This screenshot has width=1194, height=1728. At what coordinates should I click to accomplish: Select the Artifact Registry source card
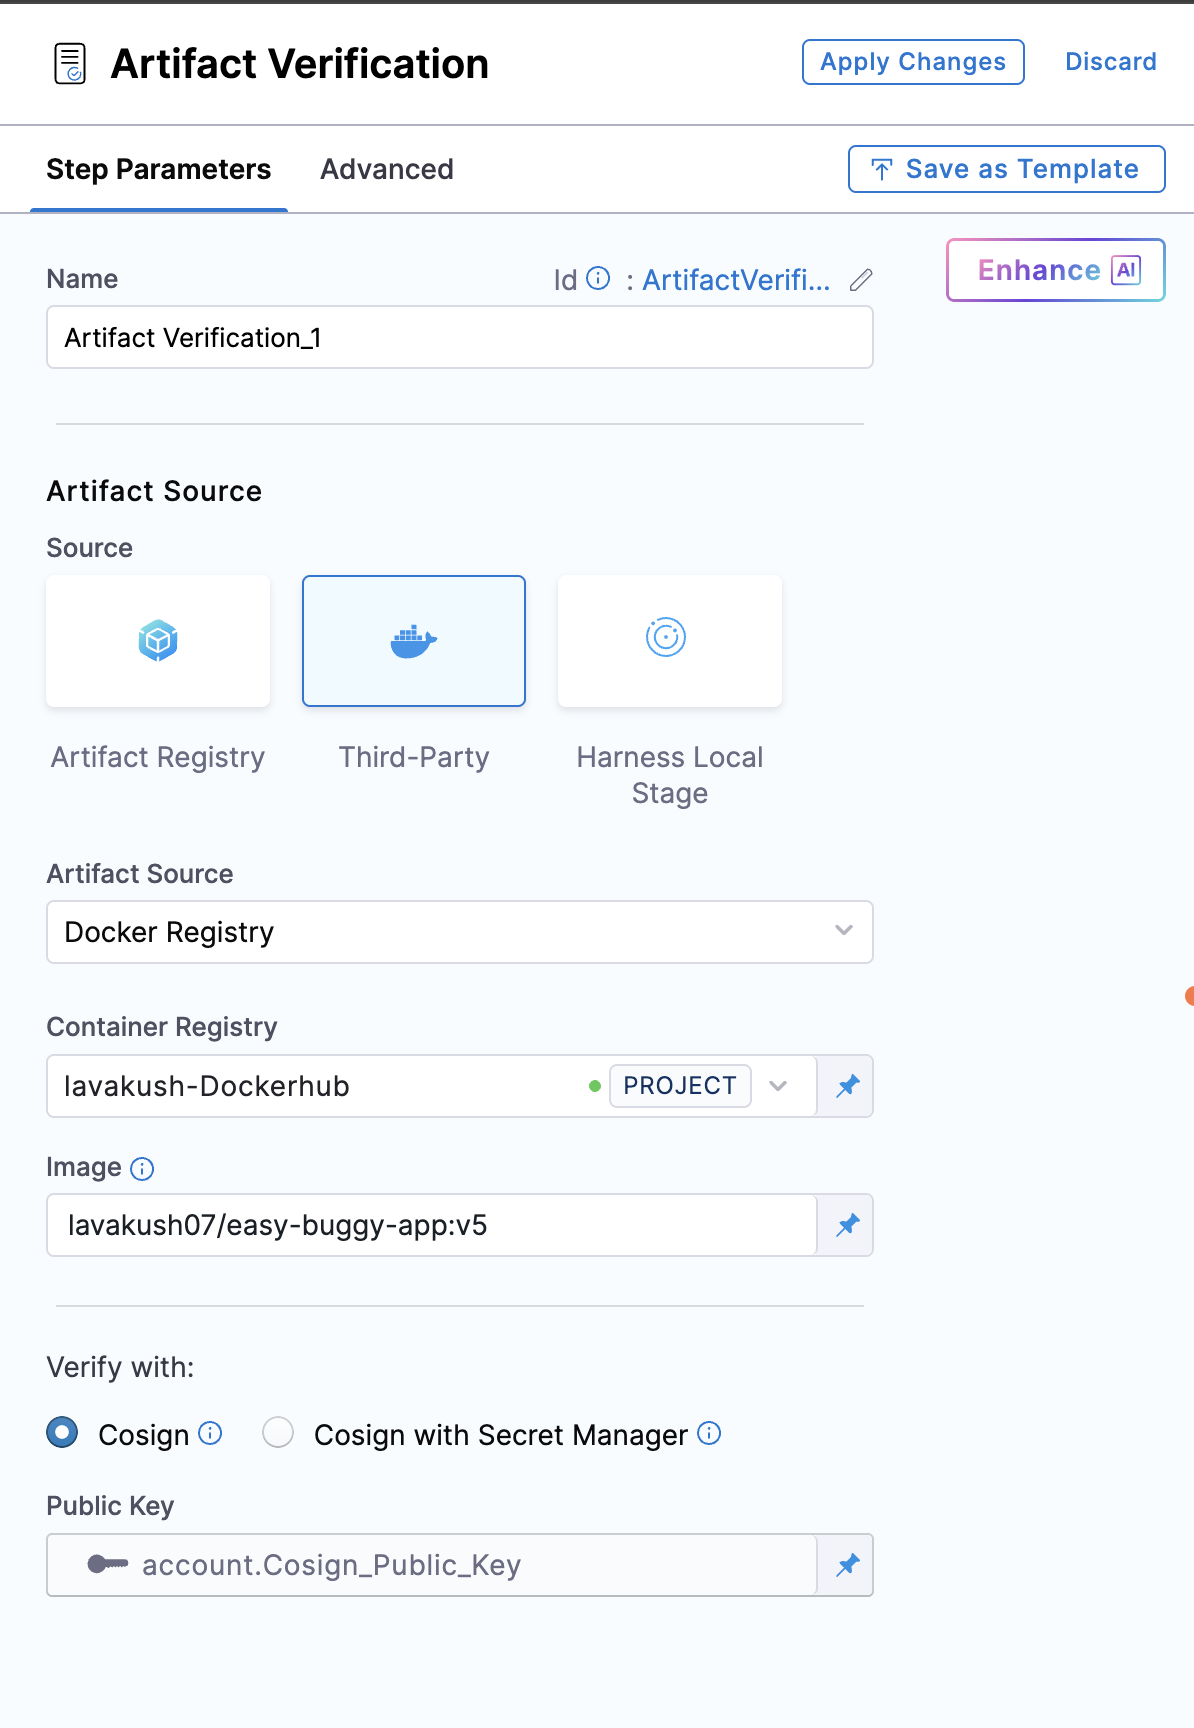point(158,641)
